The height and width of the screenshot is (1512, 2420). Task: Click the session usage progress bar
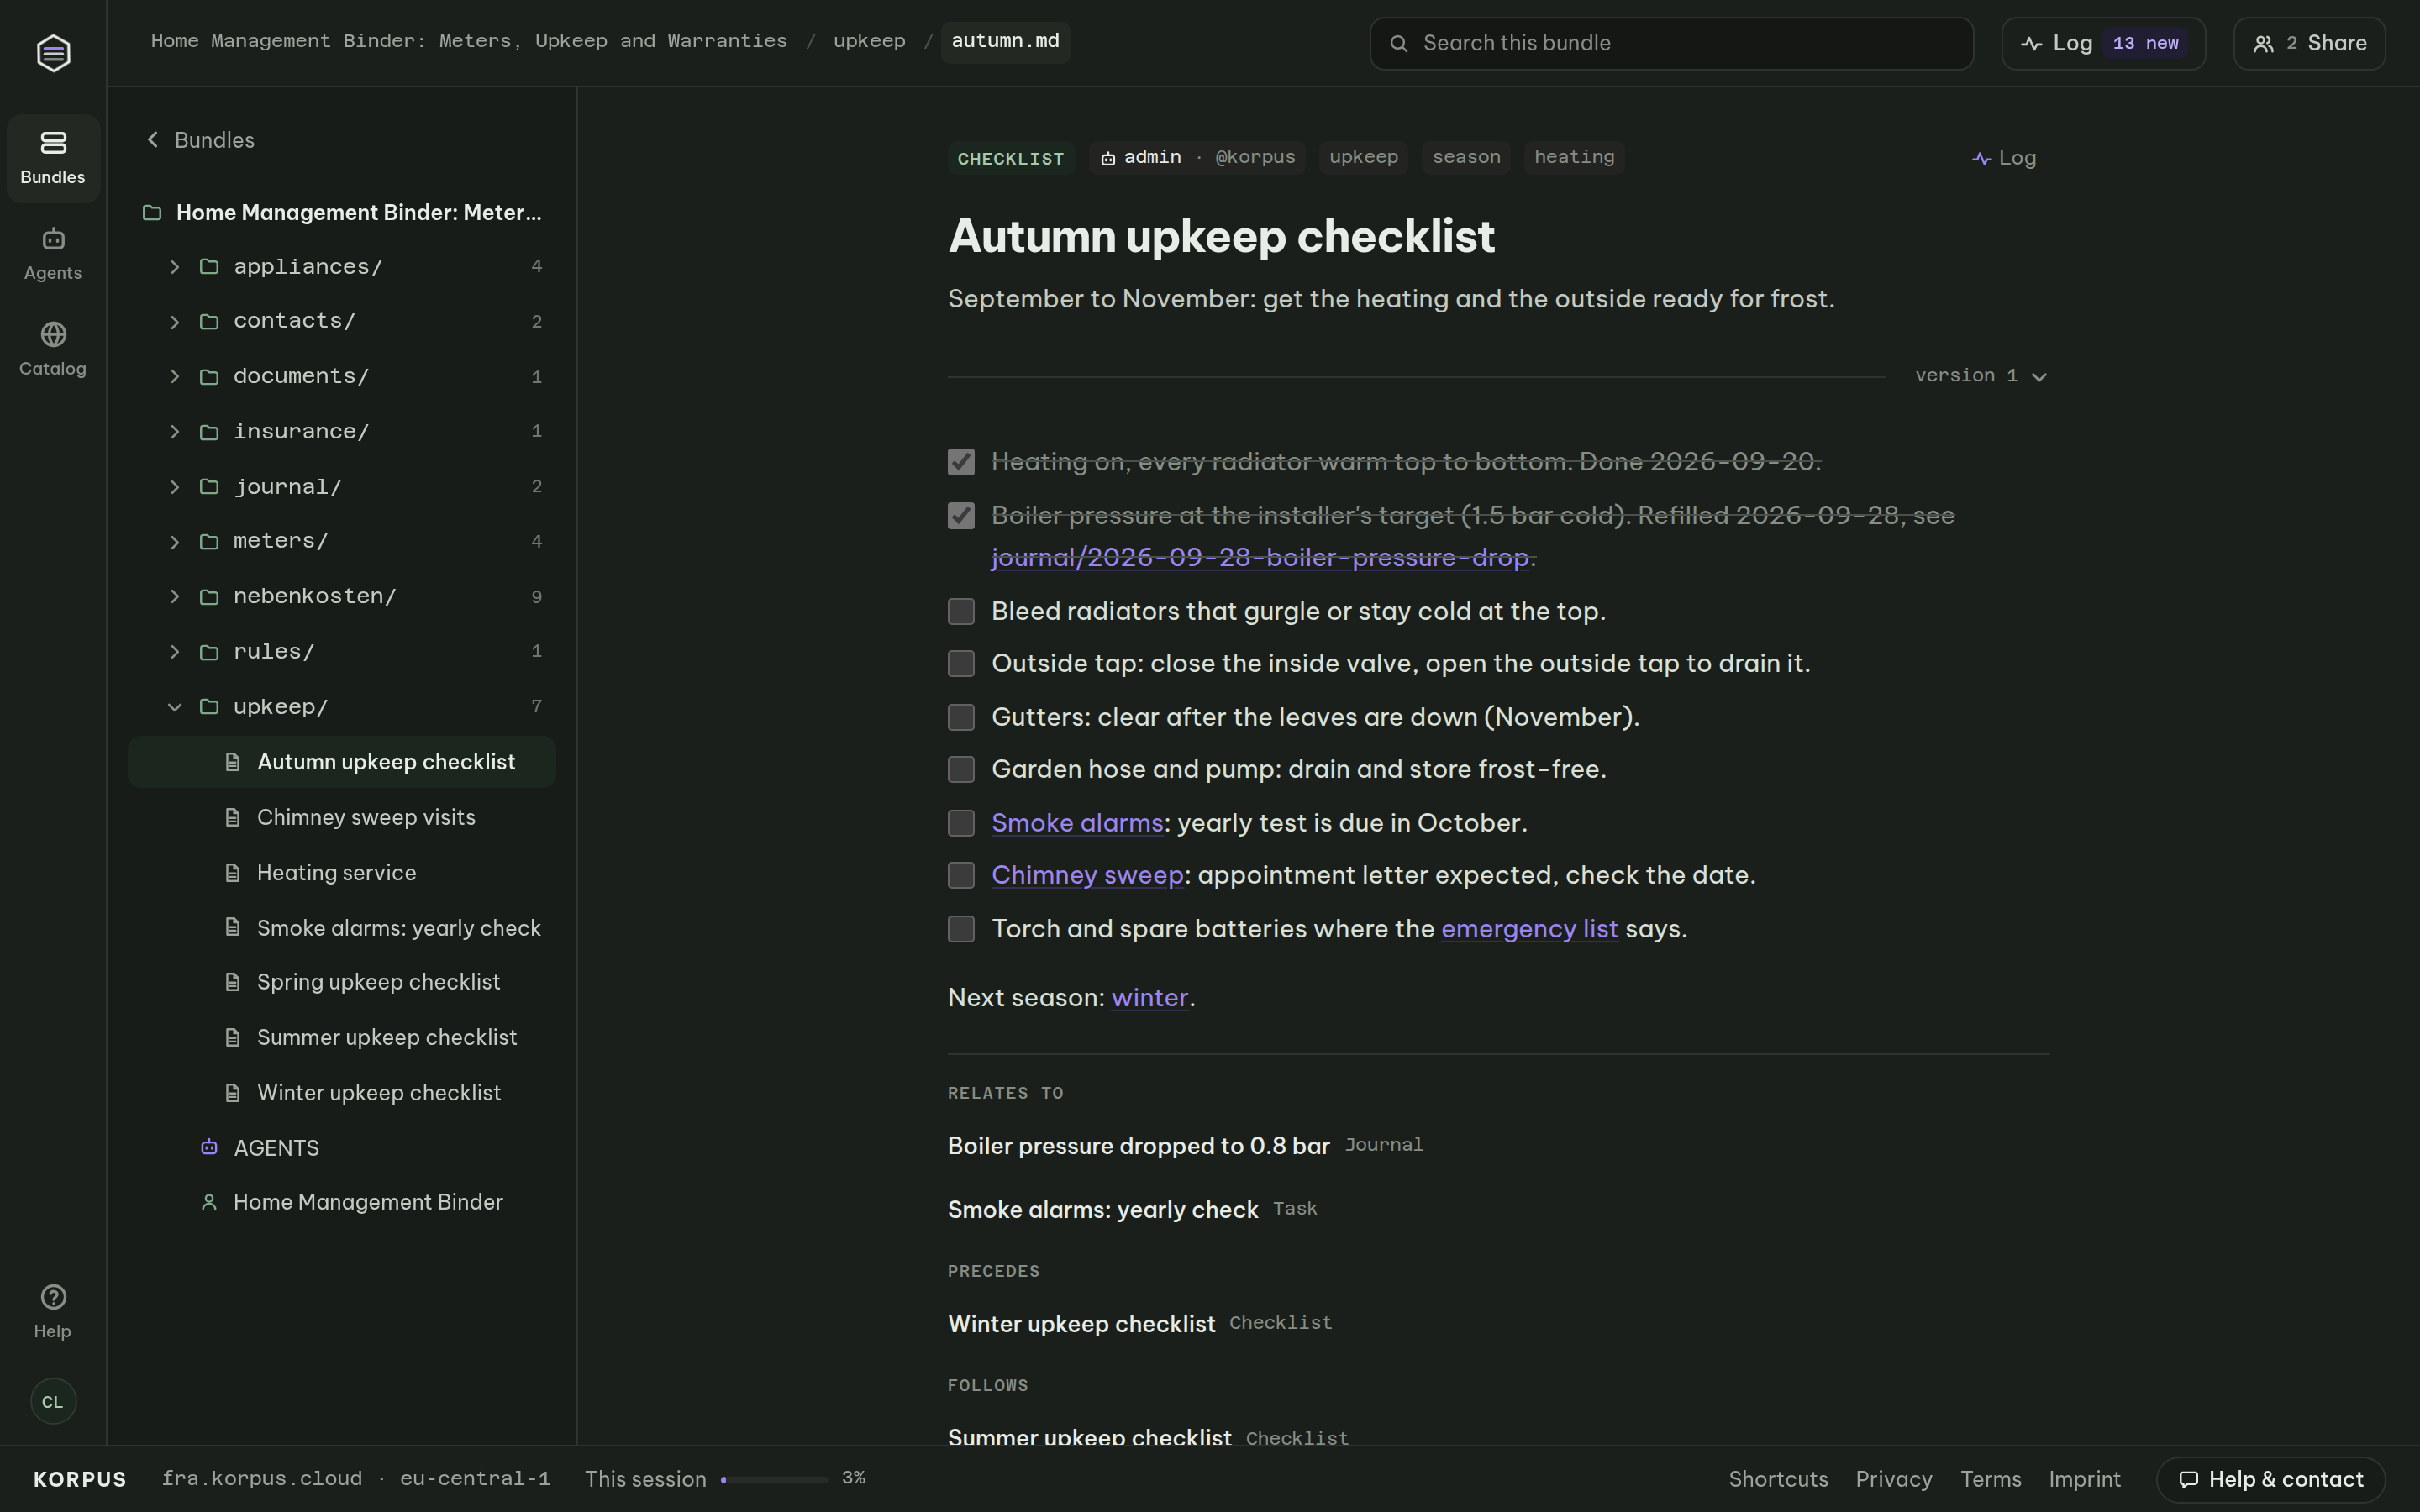point(774,1479)
